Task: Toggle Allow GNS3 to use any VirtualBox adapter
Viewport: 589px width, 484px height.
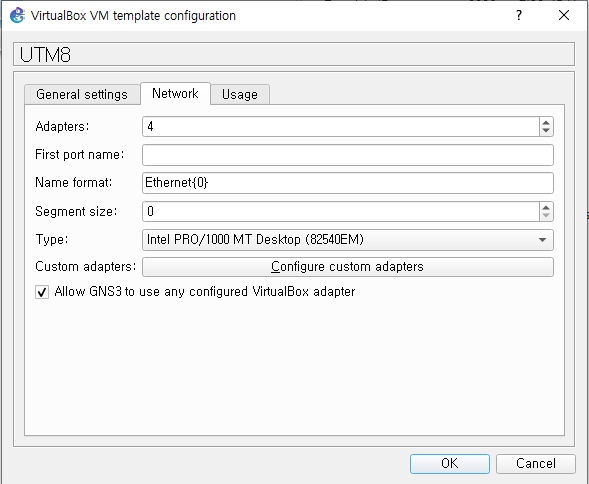Action: 42,292
